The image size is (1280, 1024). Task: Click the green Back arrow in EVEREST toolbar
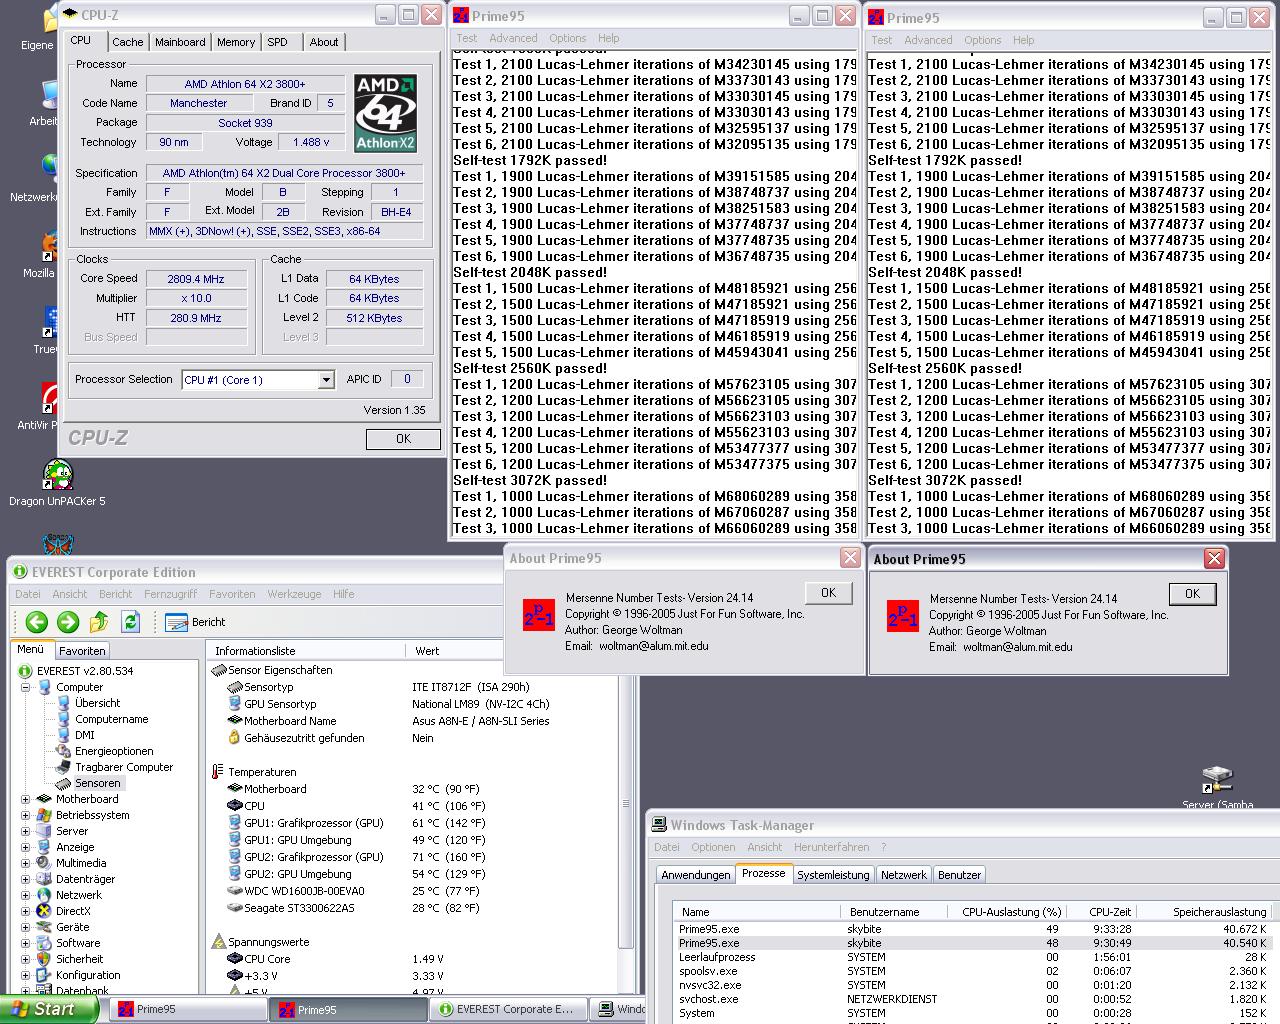37,622
